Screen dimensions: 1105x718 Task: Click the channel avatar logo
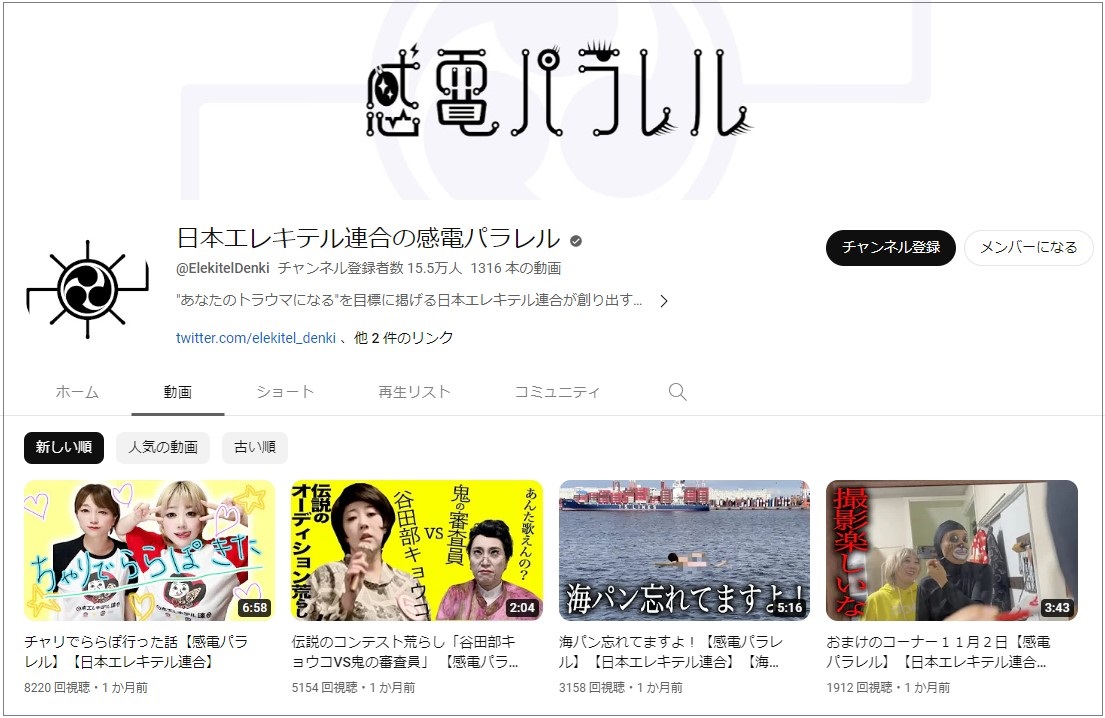coord(87,289)
